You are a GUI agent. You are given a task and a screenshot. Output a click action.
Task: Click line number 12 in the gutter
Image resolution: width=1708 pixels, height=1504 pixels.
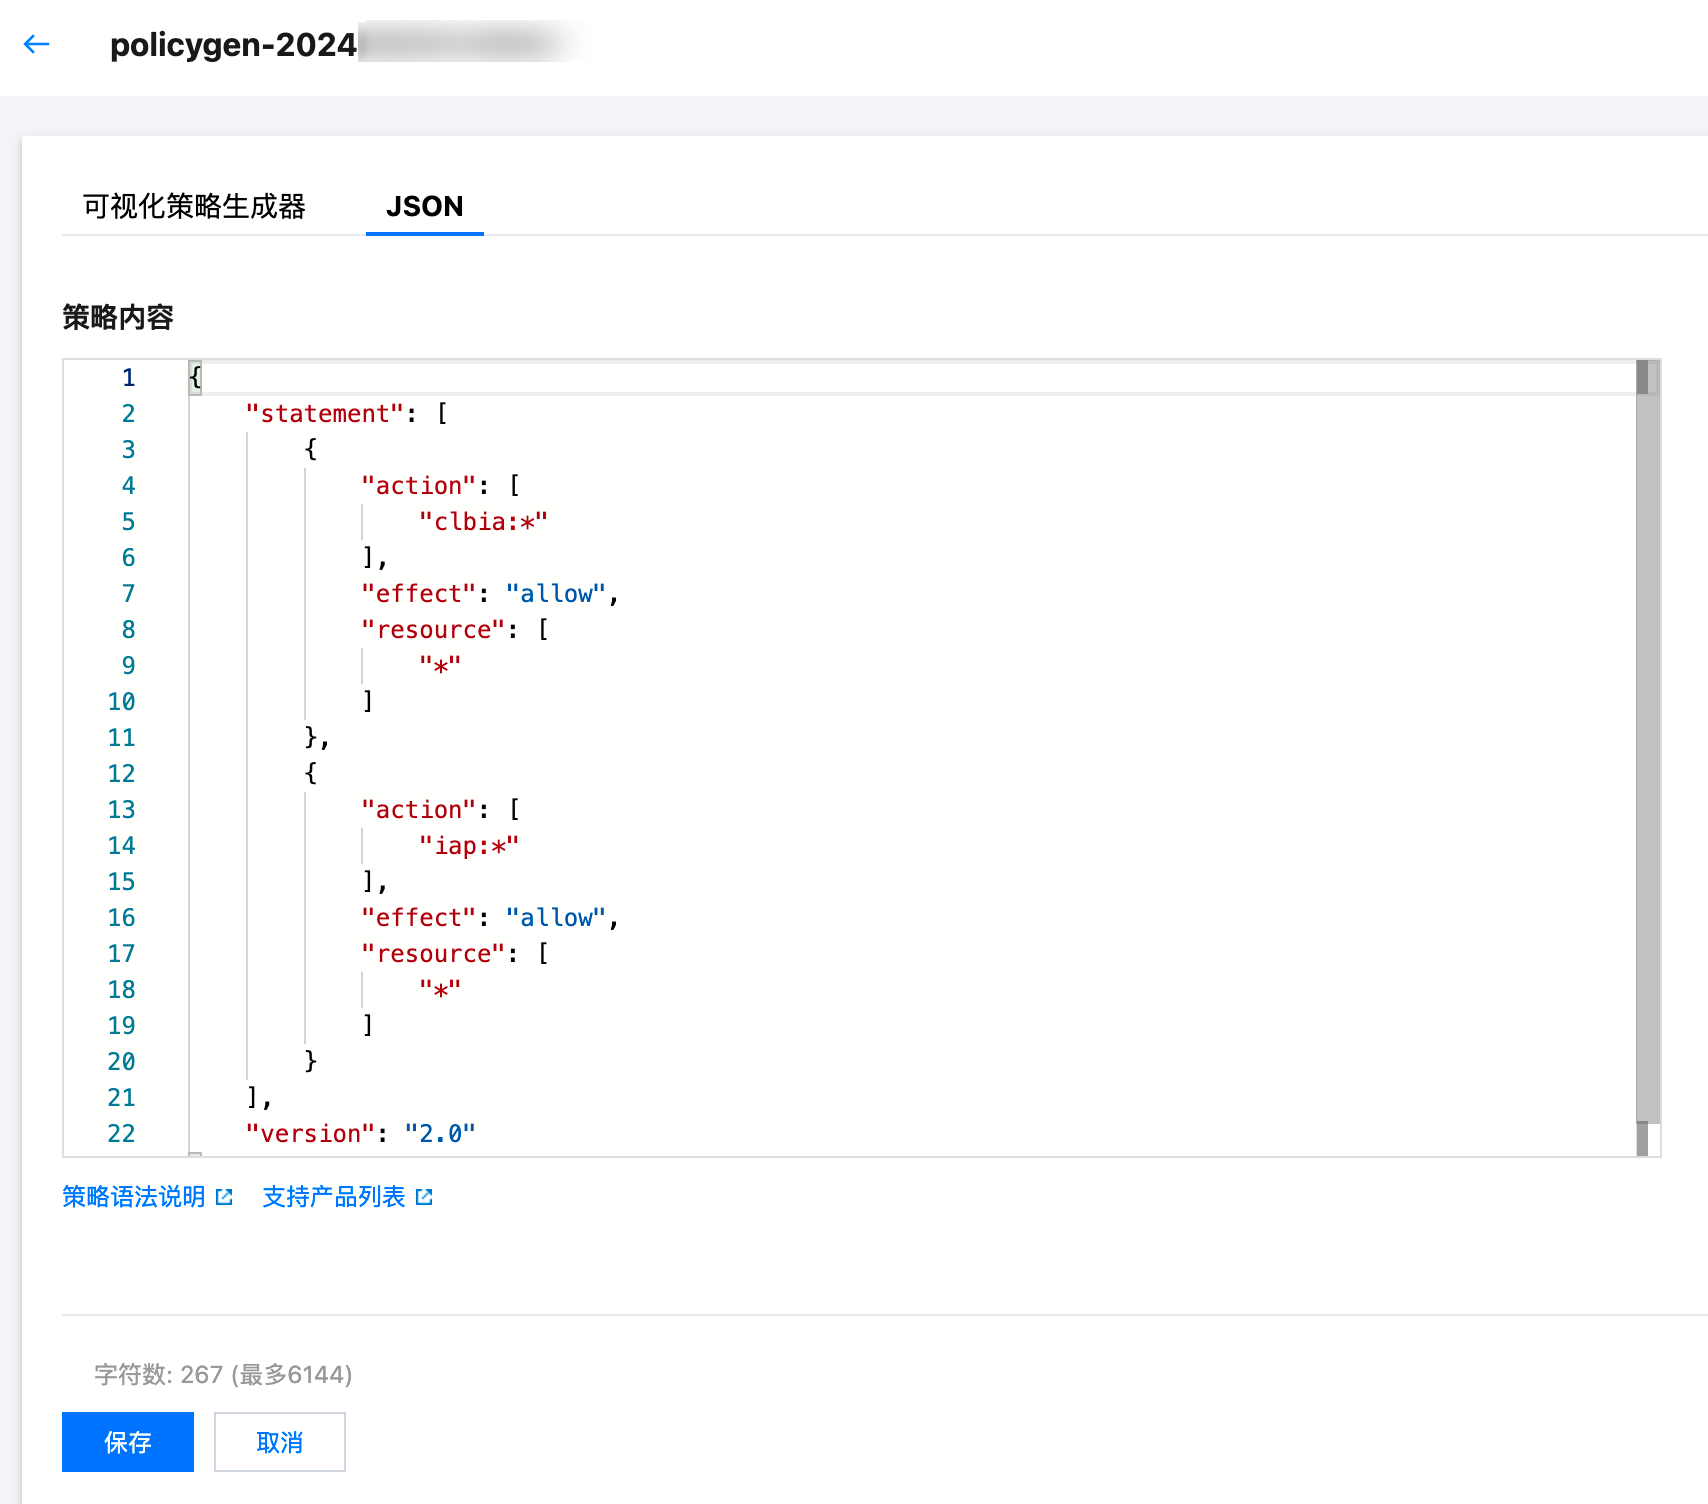pos(121,774)
